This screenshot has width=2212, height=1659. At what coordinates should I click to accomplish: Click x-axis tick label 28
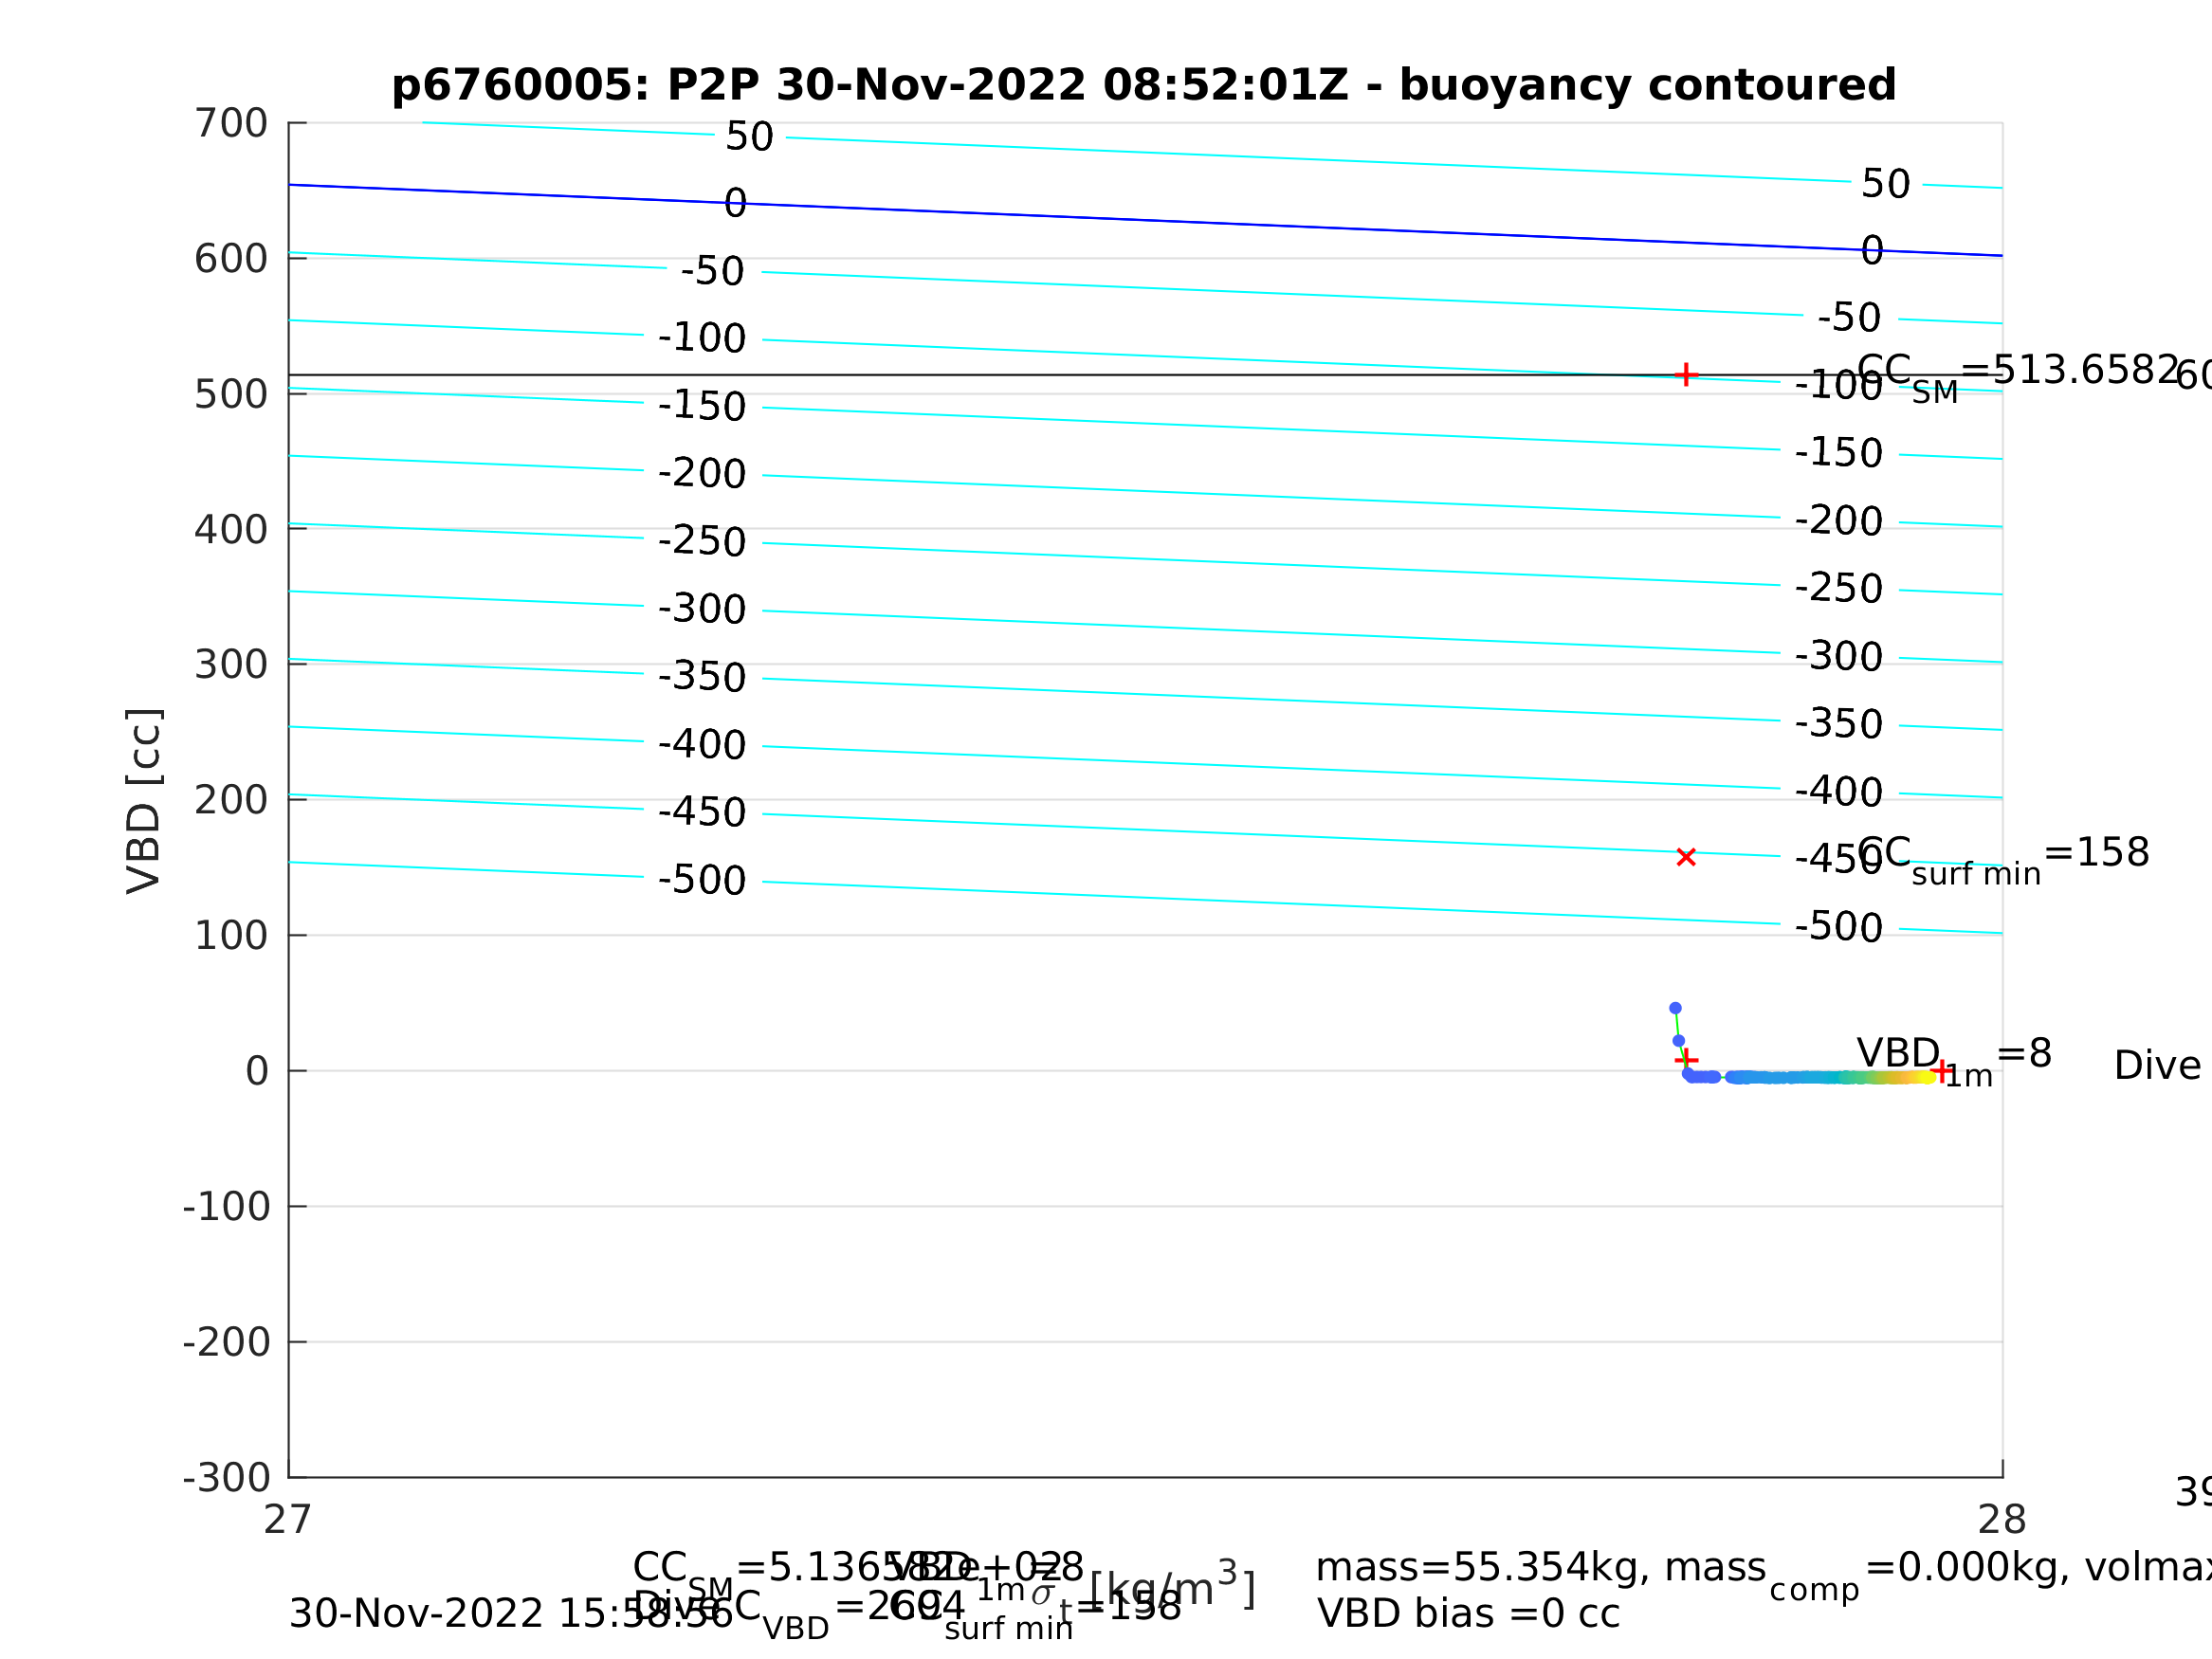[2002, 1520]
